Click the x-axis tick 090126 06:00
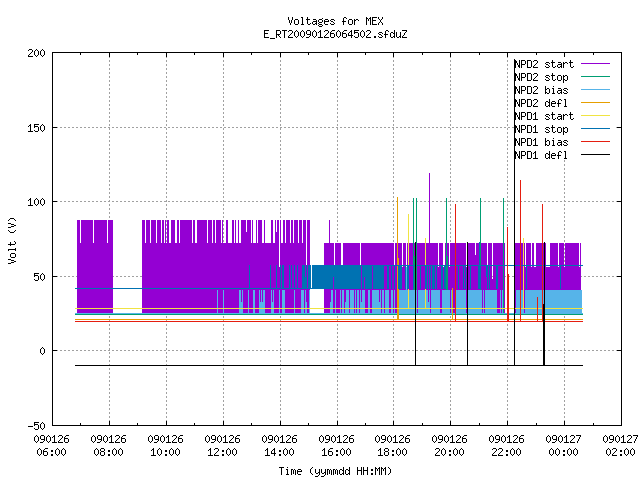Image resolution: width=640 pixels, height=480 pixels. [x=51, y=446]
